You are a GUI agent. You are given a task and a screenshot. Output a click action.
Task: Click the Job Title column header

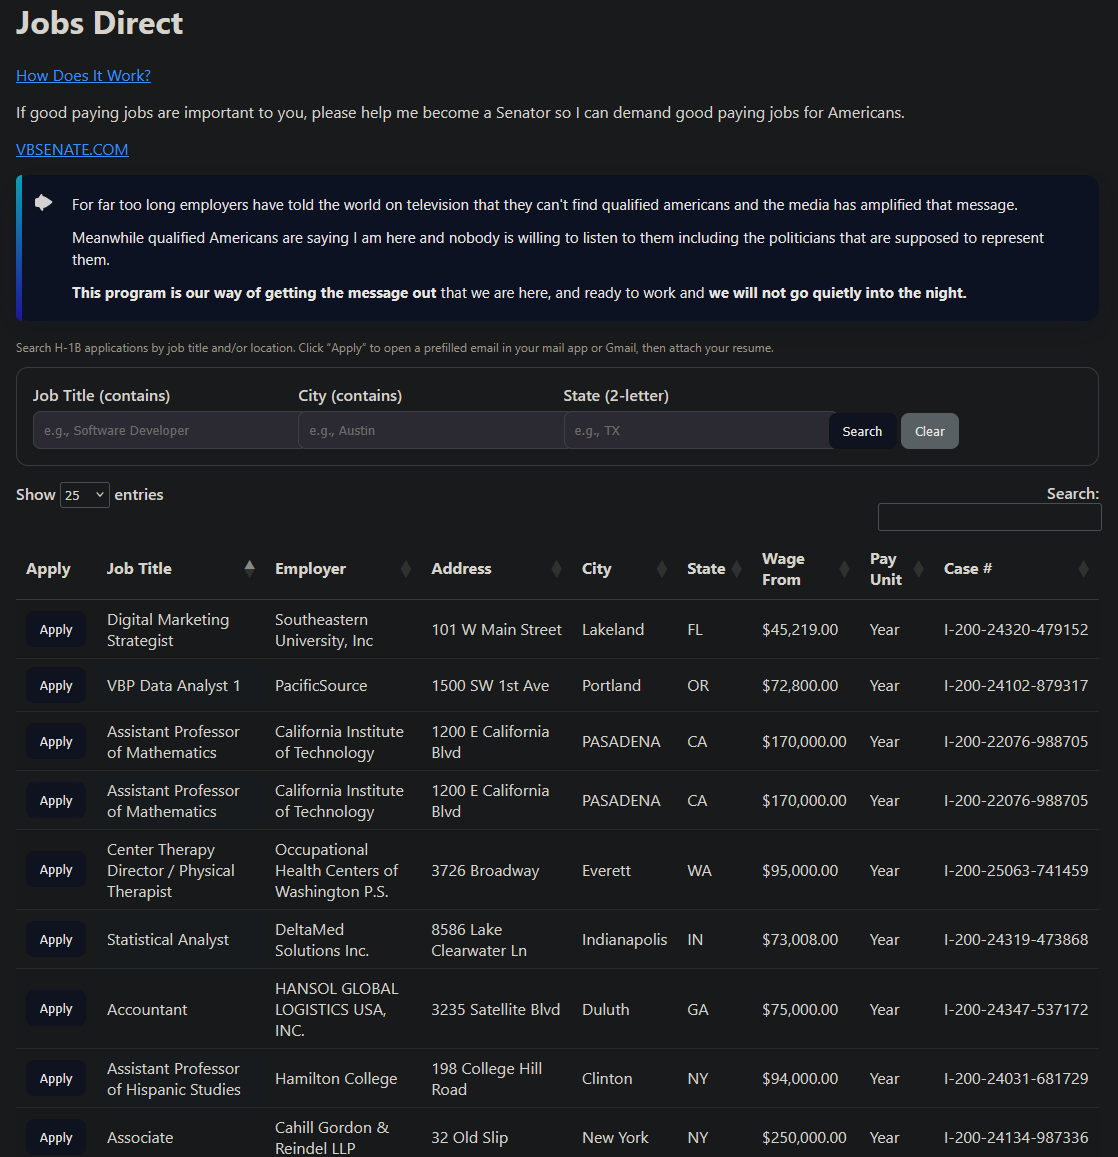tap(139, 568)
